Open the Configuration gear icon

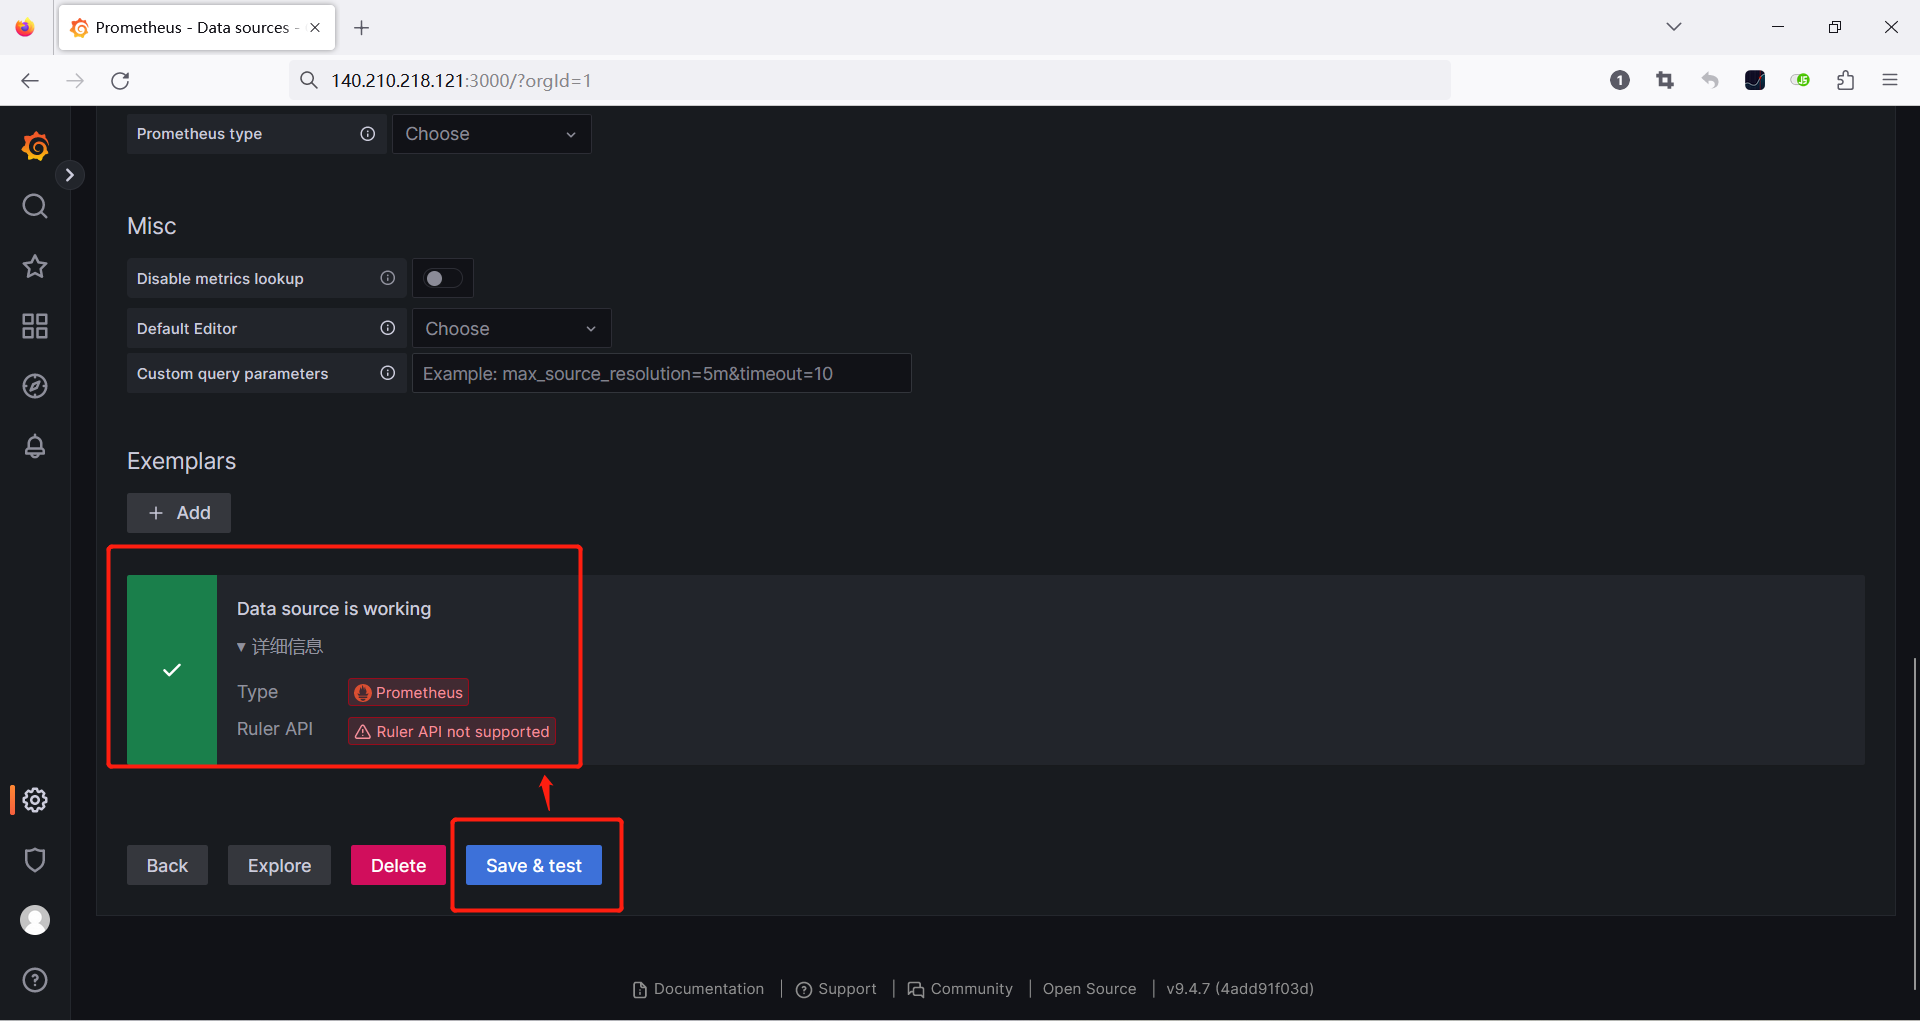click(x=35, y=800)
